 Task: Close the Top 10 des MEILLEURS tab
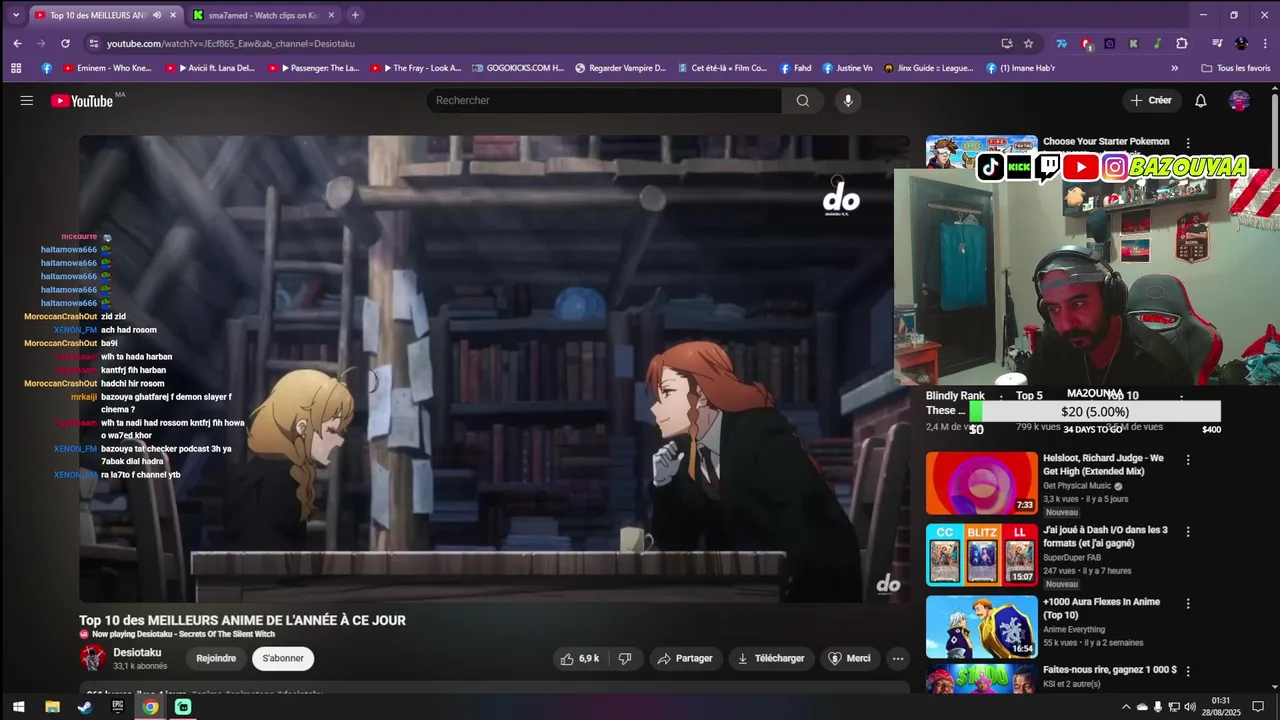(173, 15)
